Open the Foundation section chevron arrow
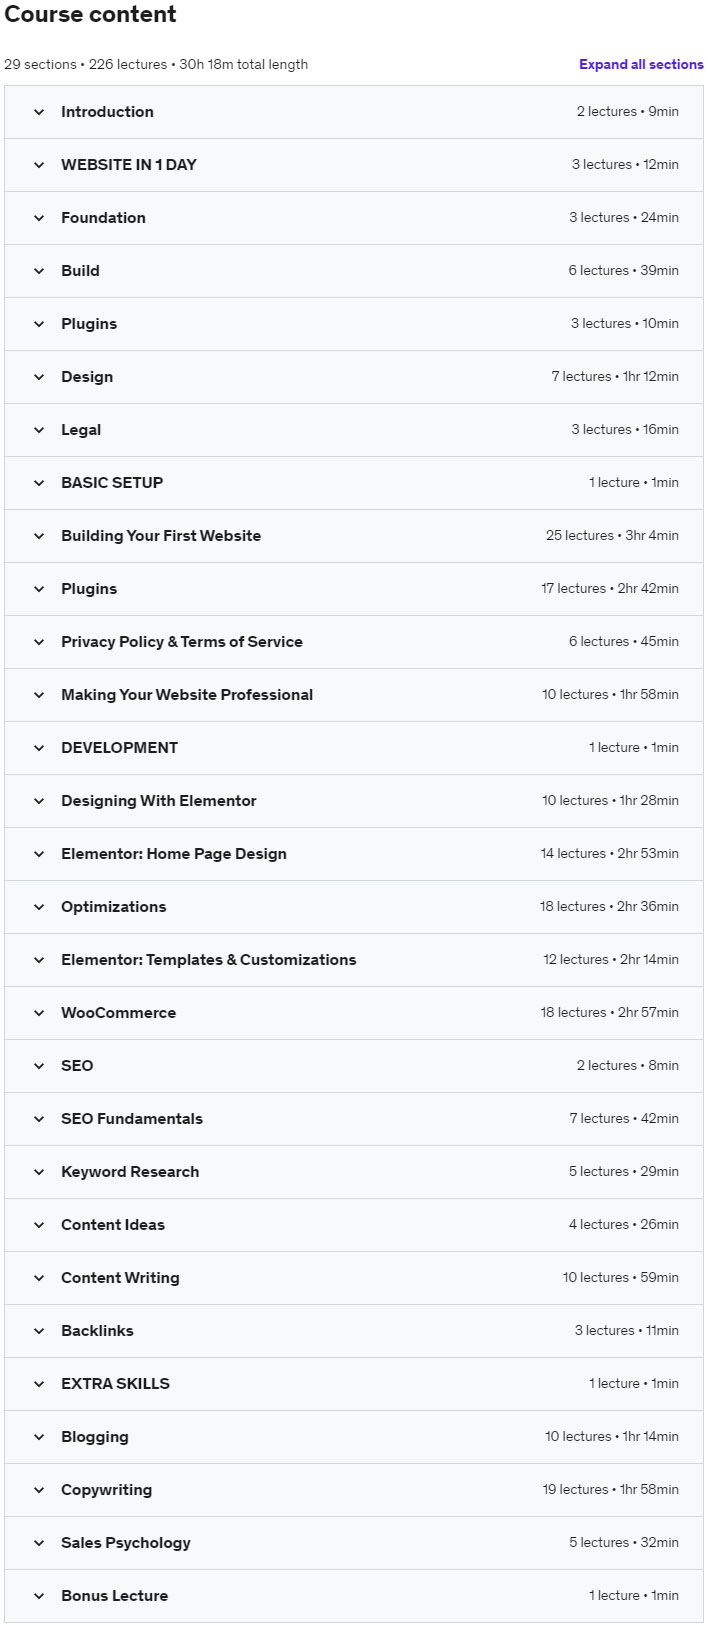708x1626 pixels. pos(39,218)
